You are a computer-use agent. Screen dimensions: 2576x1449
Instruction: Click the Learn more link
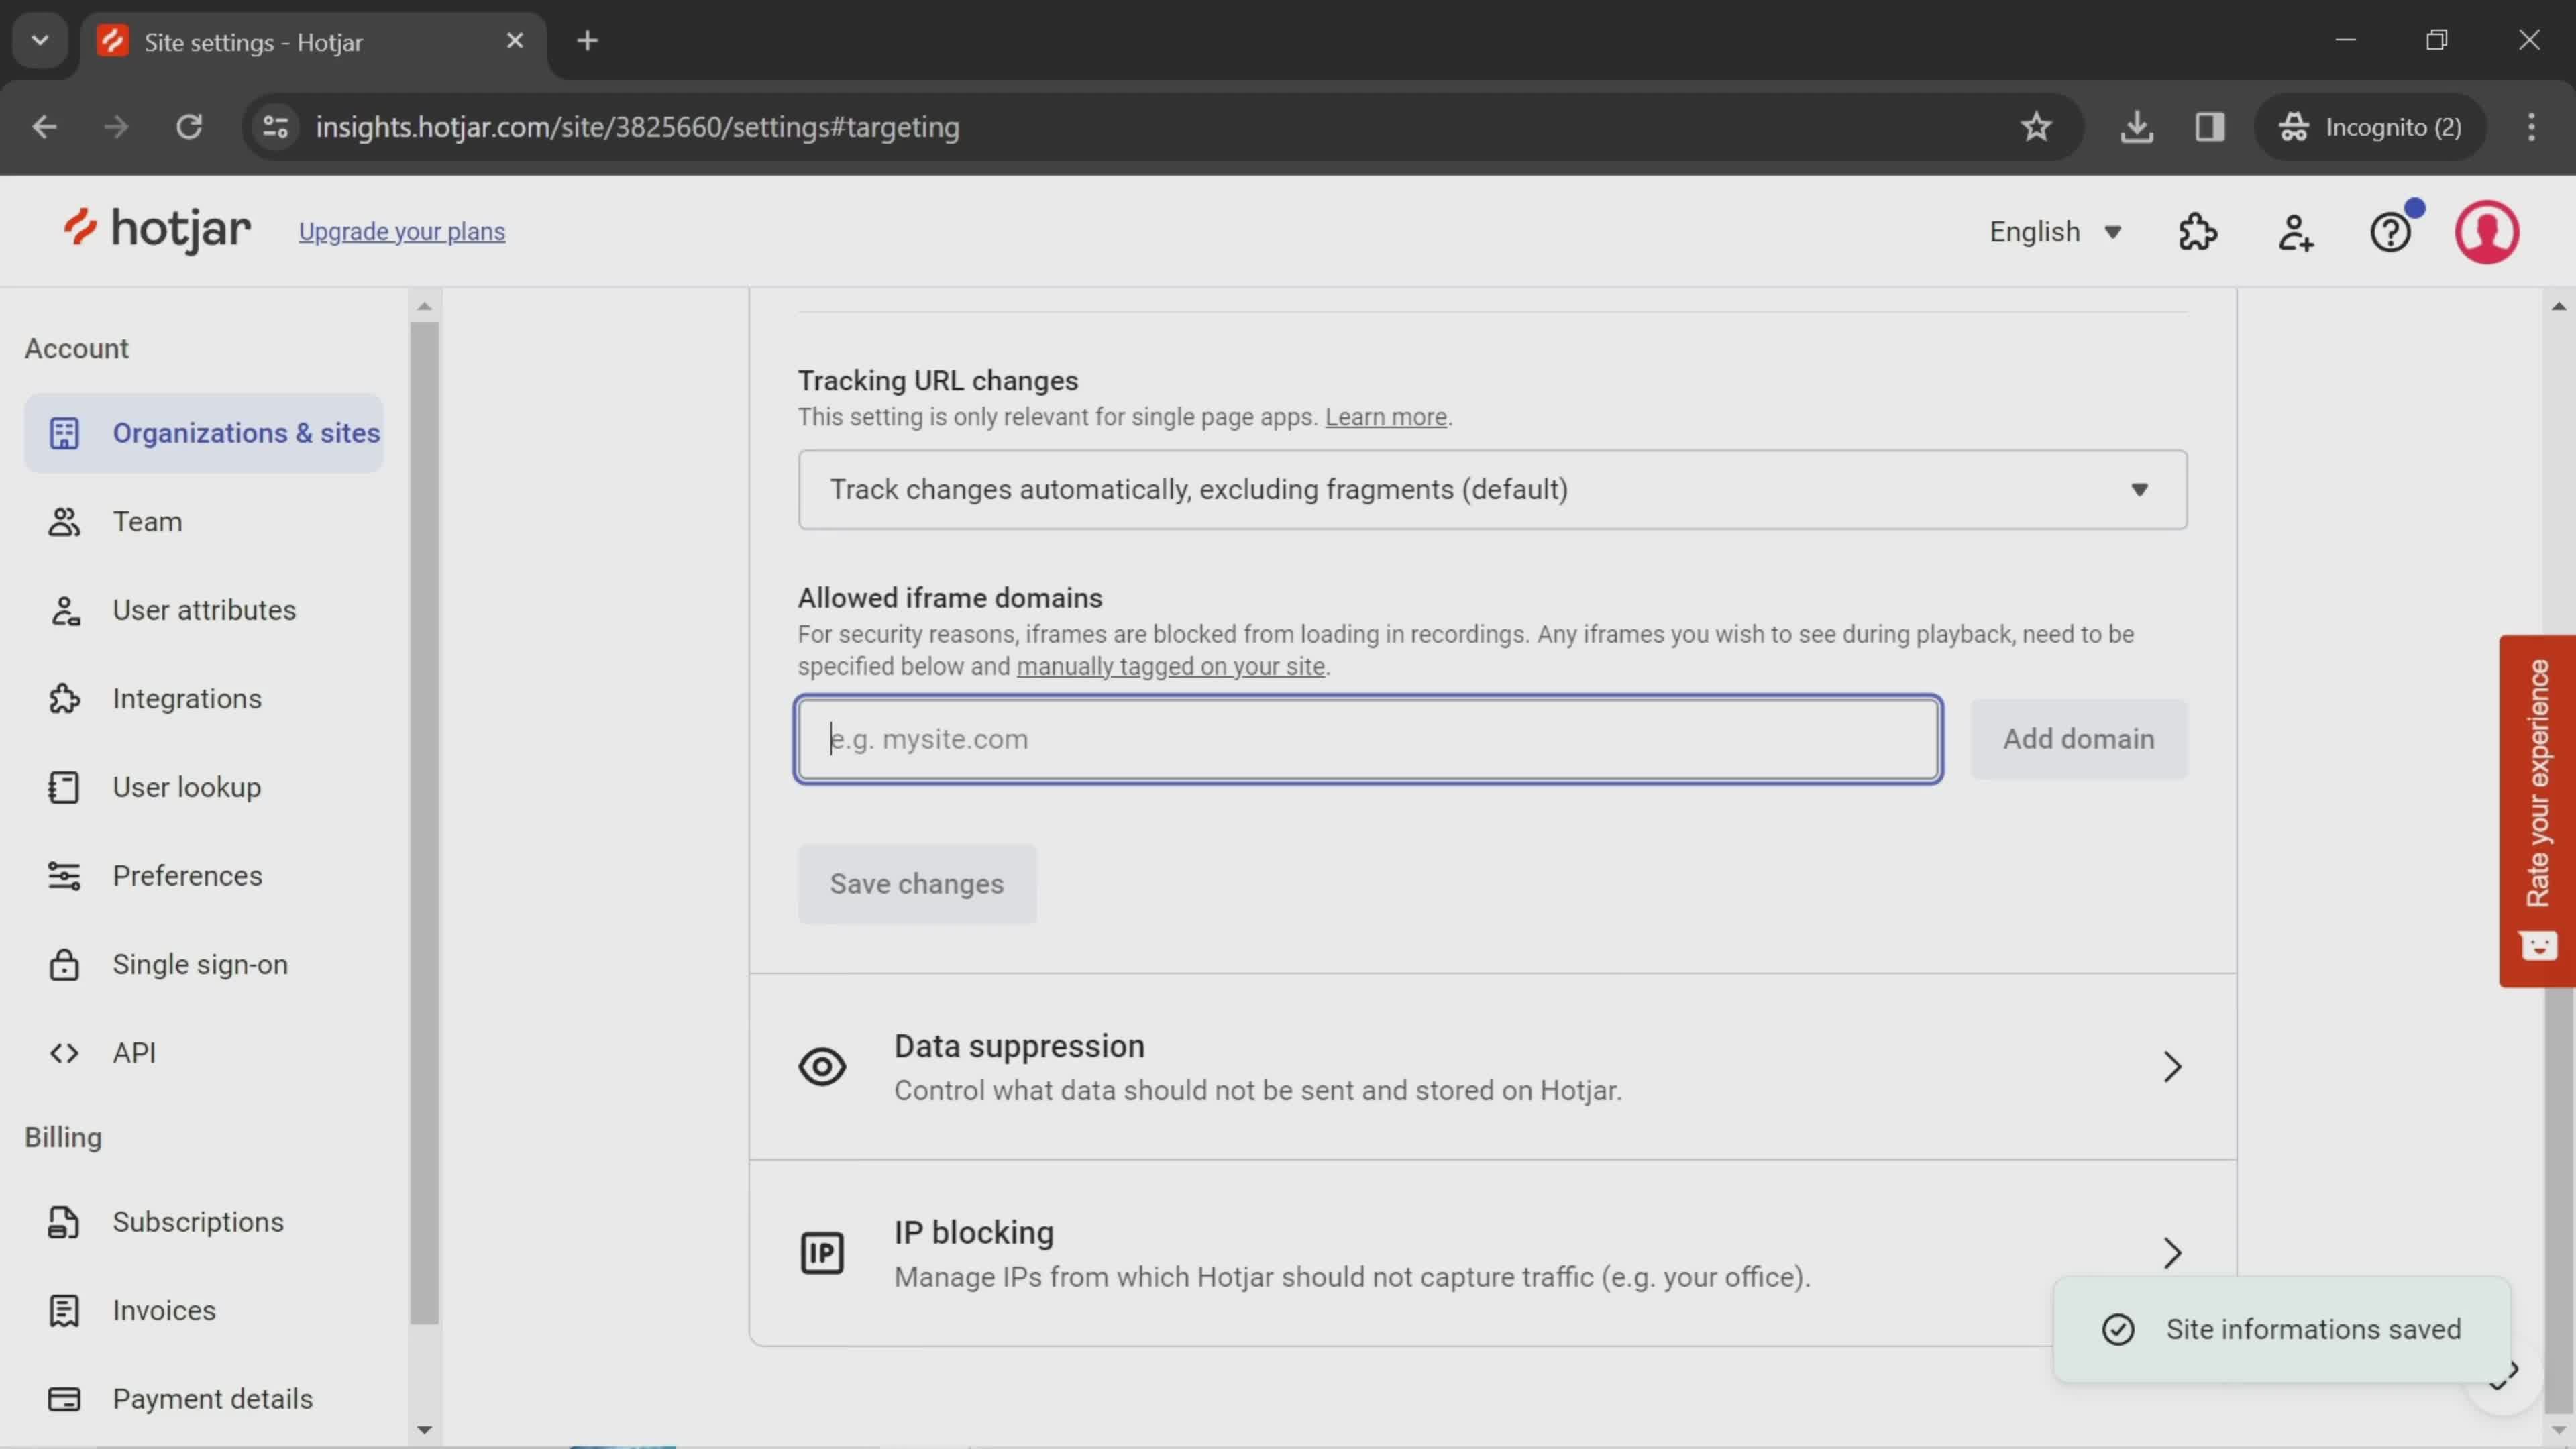[x=1385, y=416]
